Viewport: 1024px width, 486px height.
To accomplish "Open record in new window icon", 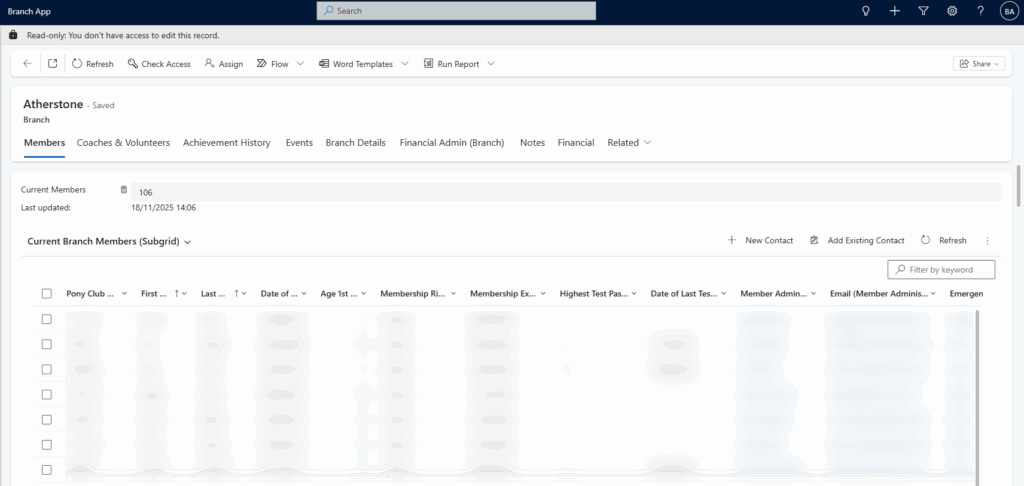I will coord(52,64).
